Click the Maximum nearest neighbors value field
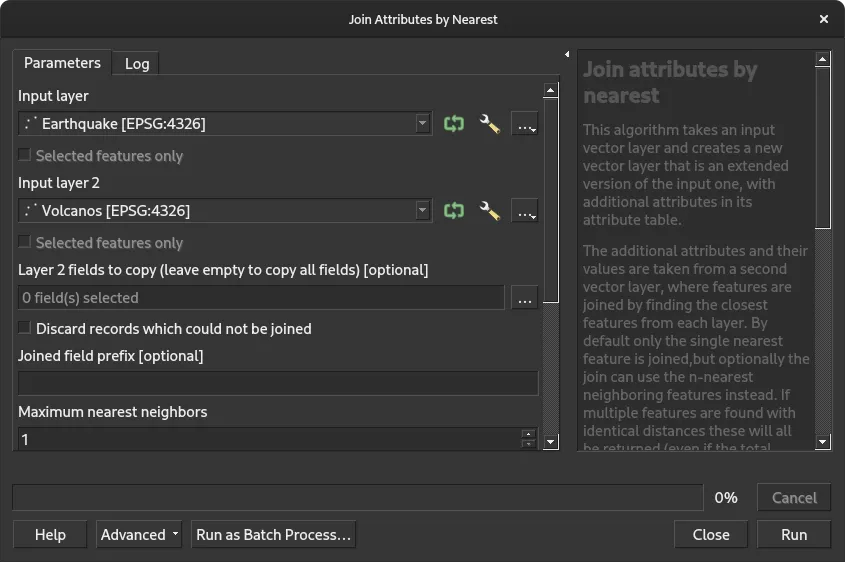Viewport: 845px width, 562px height. coord(269,440)
